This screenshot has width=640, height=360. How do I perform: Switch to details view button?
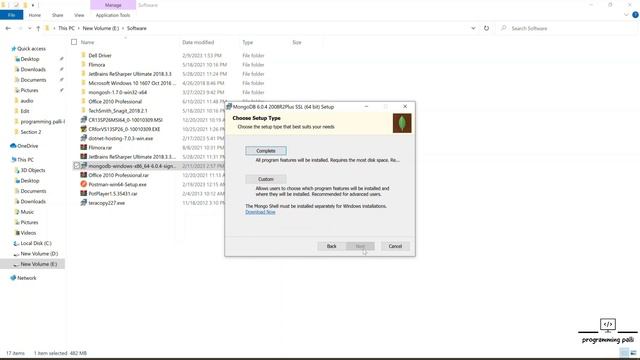(x=624, y=353)
